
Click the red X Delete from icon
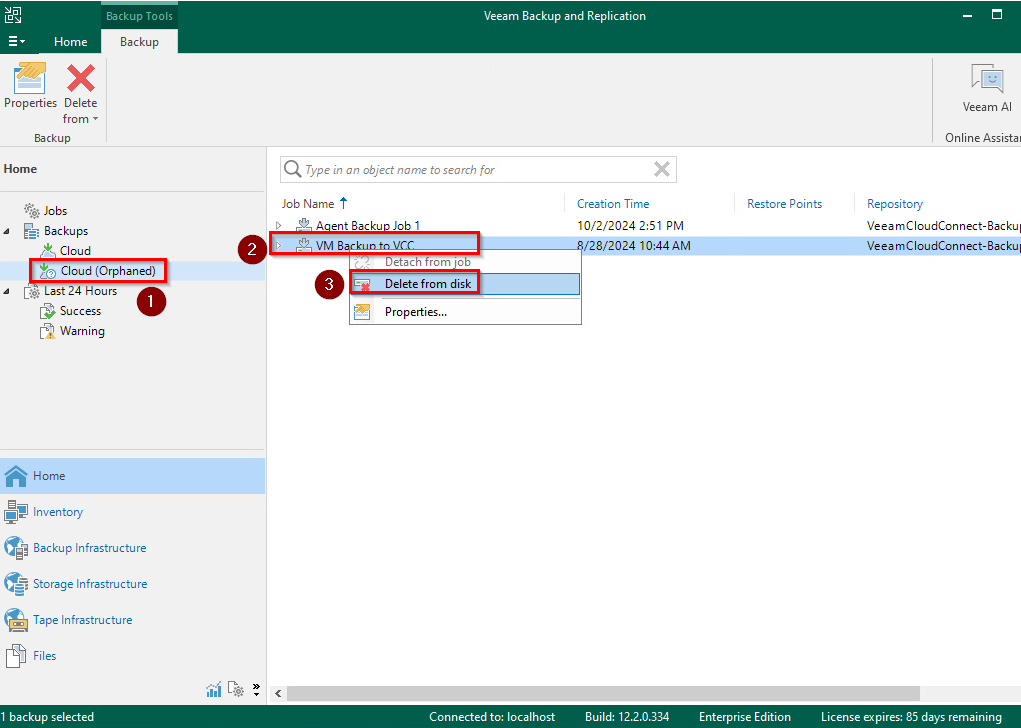[x=81, y=78]
